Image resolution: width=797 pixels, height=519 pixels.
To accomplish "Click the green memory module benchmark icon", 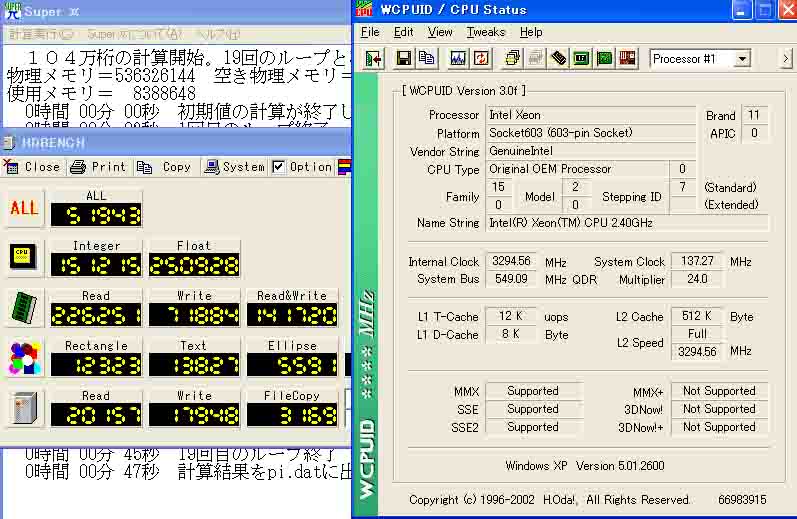I will (24, 308).
